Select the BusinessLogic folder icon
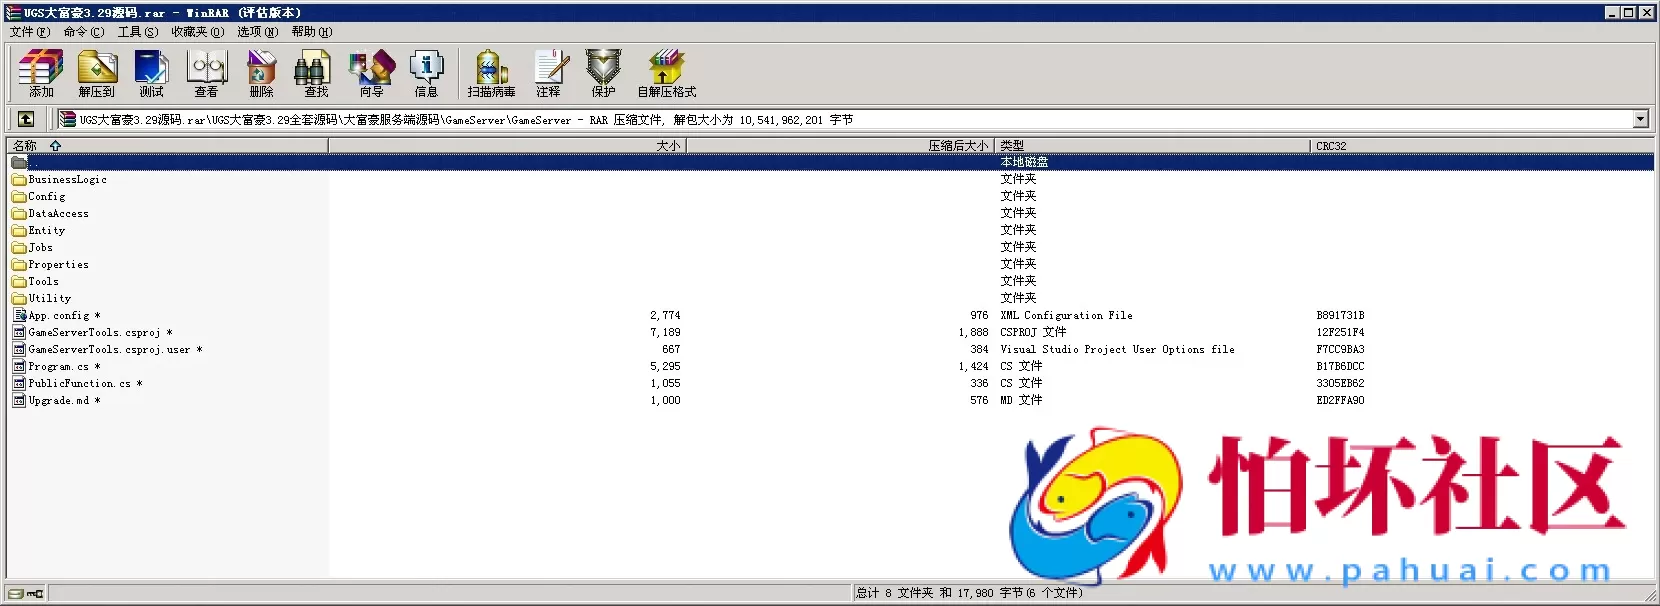Image resolution: width=1660 pixels, height=606 pixels. point(19,180)
